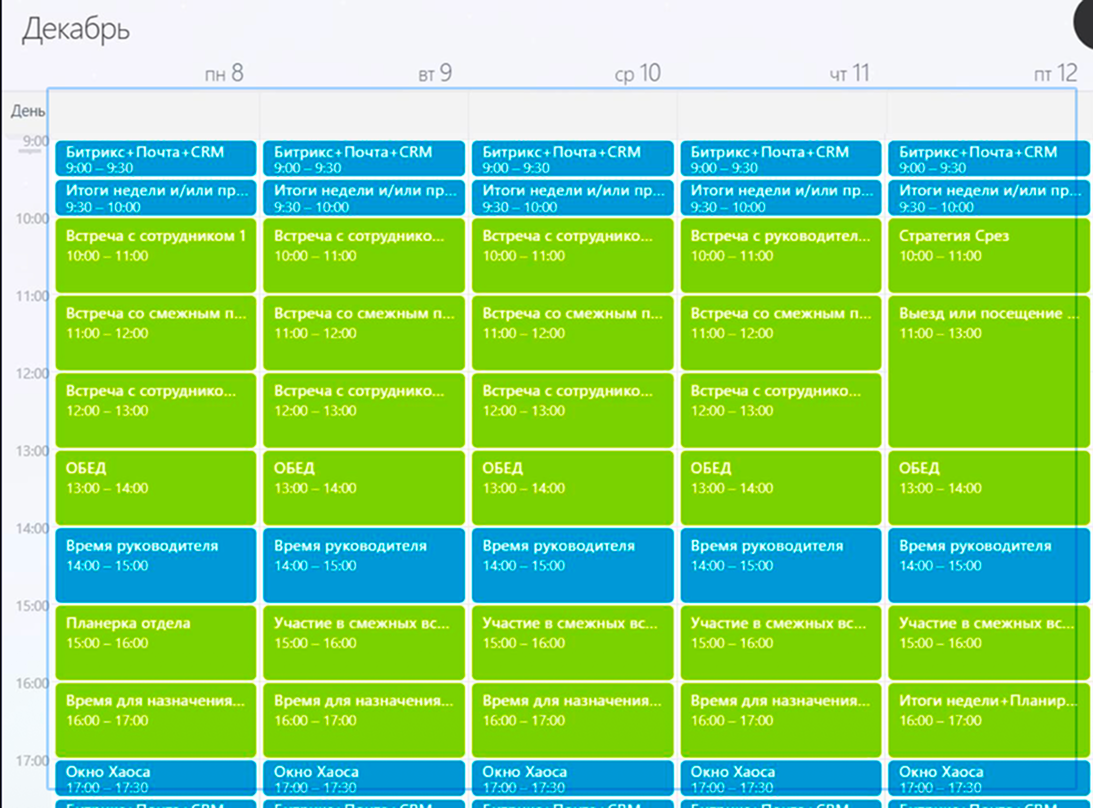
Task: Click the all-day 'День' cell for Monday
Action: tap(155, 113)
